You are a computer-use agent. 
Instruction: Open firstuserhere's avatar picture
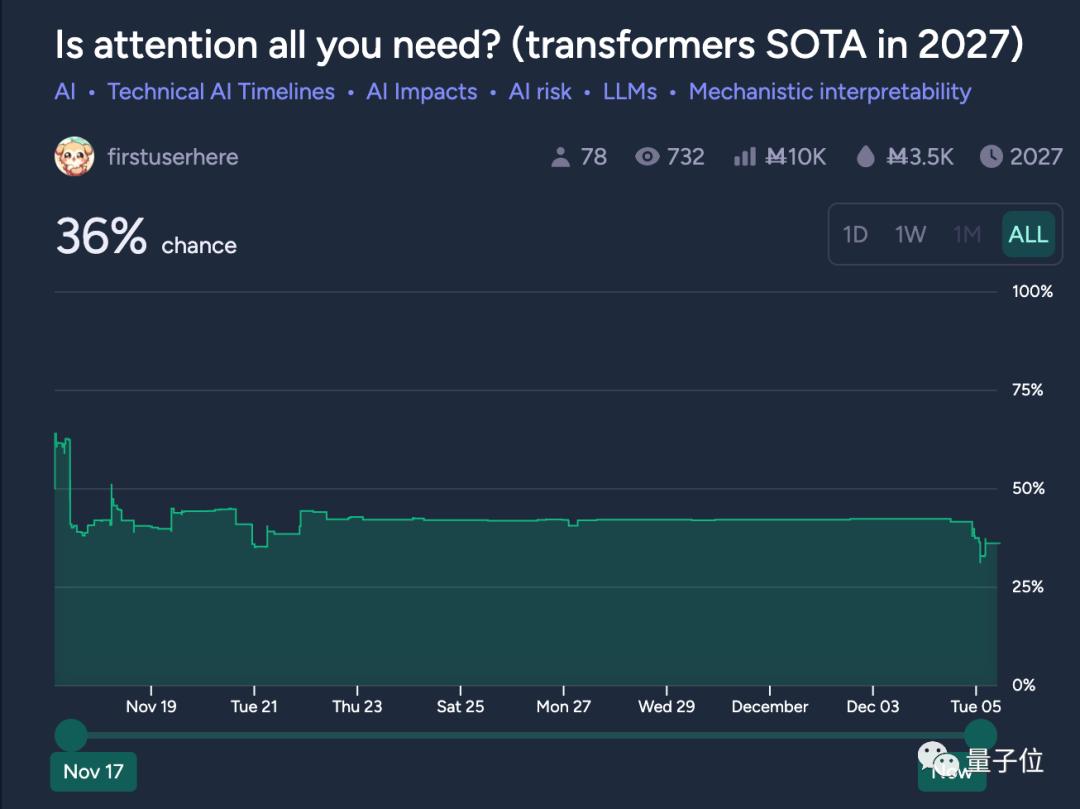[74, 157]
